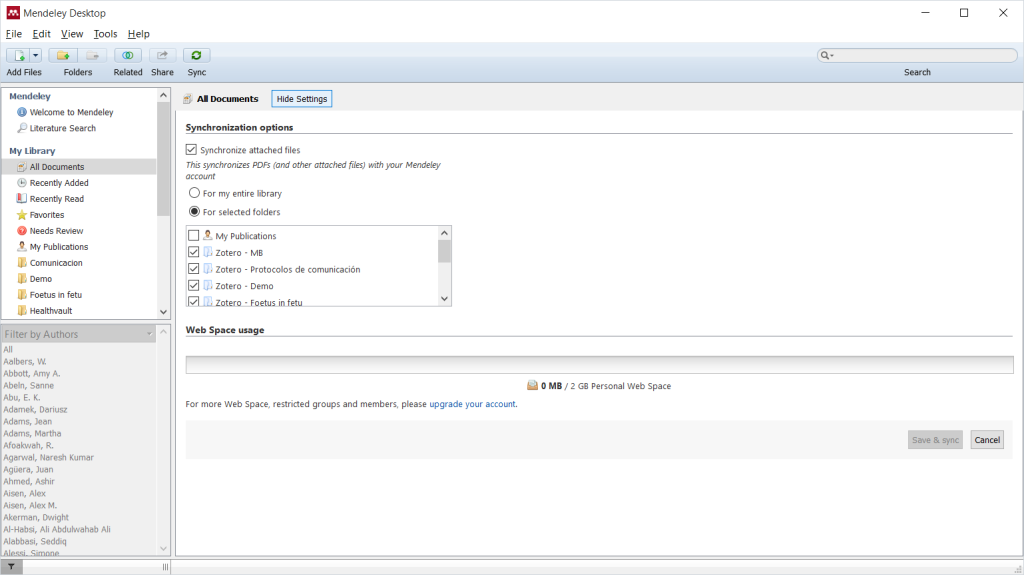
Task: Click the Save & sync button
Action: click(935, 440)
